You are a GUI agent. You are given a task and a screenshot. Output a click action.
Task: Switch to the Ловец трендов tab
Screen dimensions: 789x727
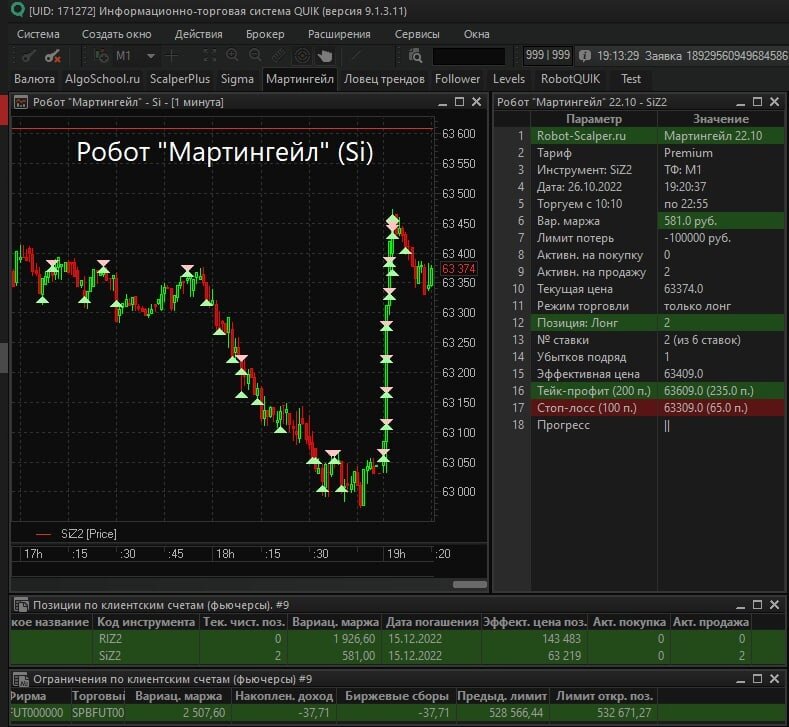[x=384, y=79]
